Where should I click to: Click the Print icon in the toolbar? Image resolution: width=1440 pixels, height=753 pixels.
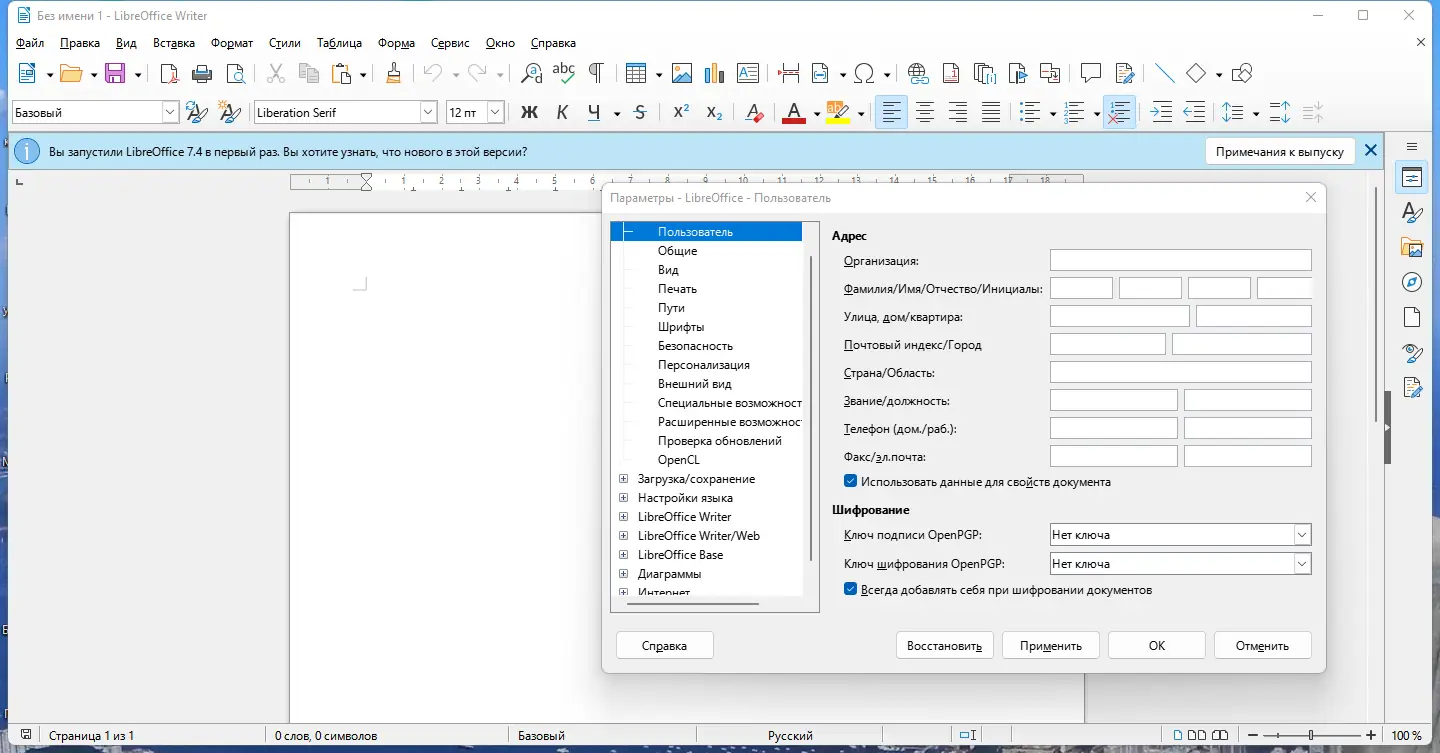coord(202,73)
